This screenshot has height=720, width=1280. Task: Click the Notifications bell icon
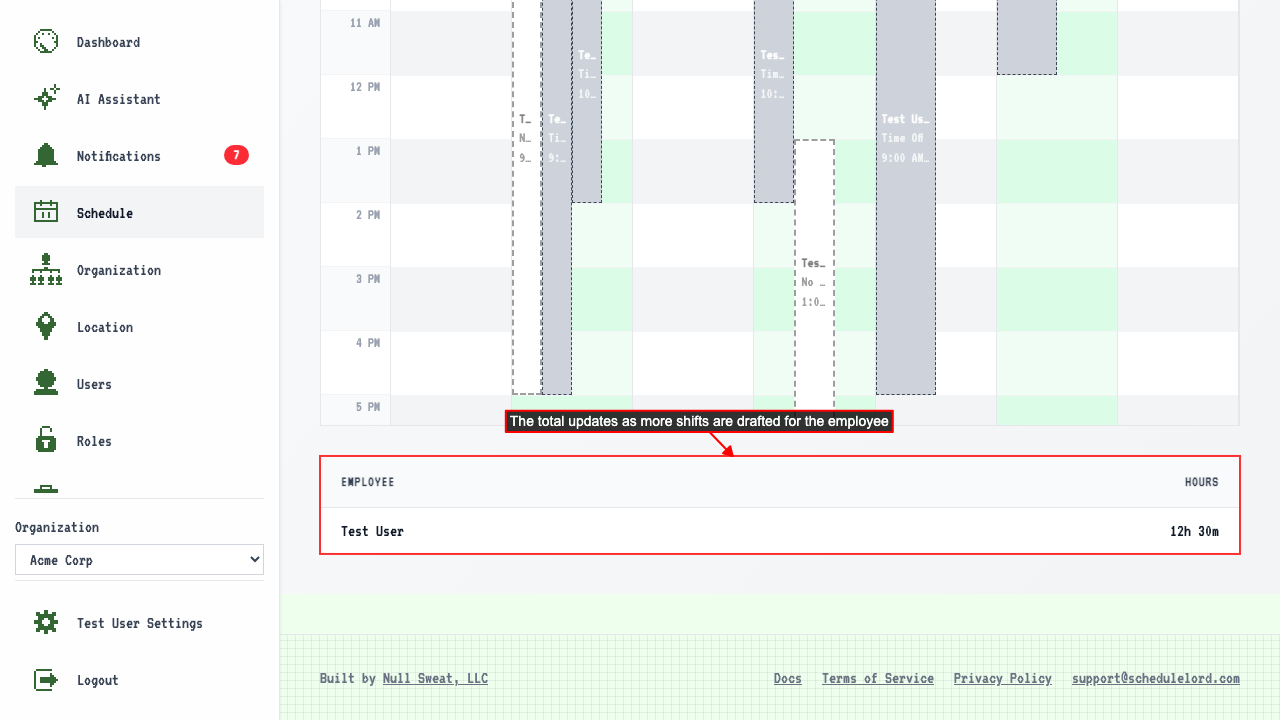coord(46,155)
